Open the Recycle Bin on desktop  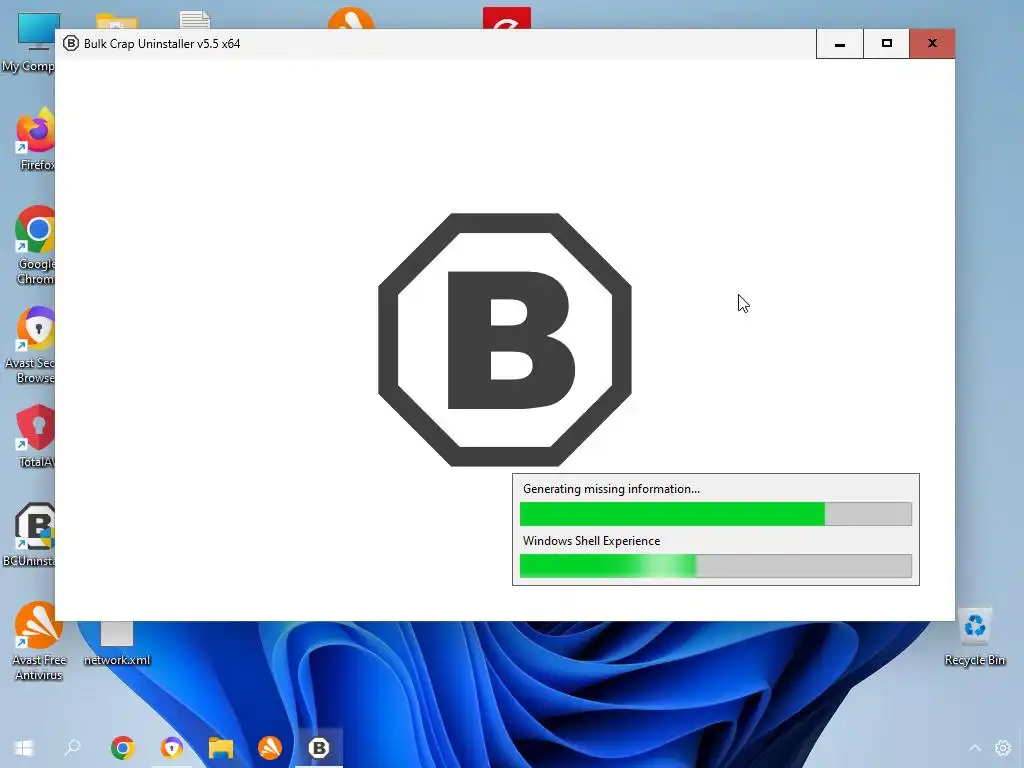974,636
